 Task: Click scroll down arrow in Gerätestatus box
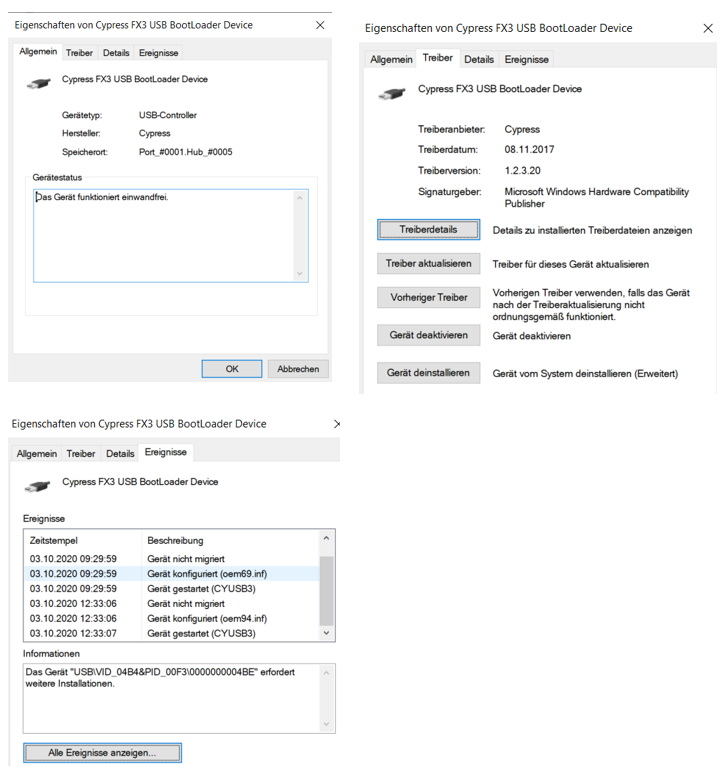299,273
